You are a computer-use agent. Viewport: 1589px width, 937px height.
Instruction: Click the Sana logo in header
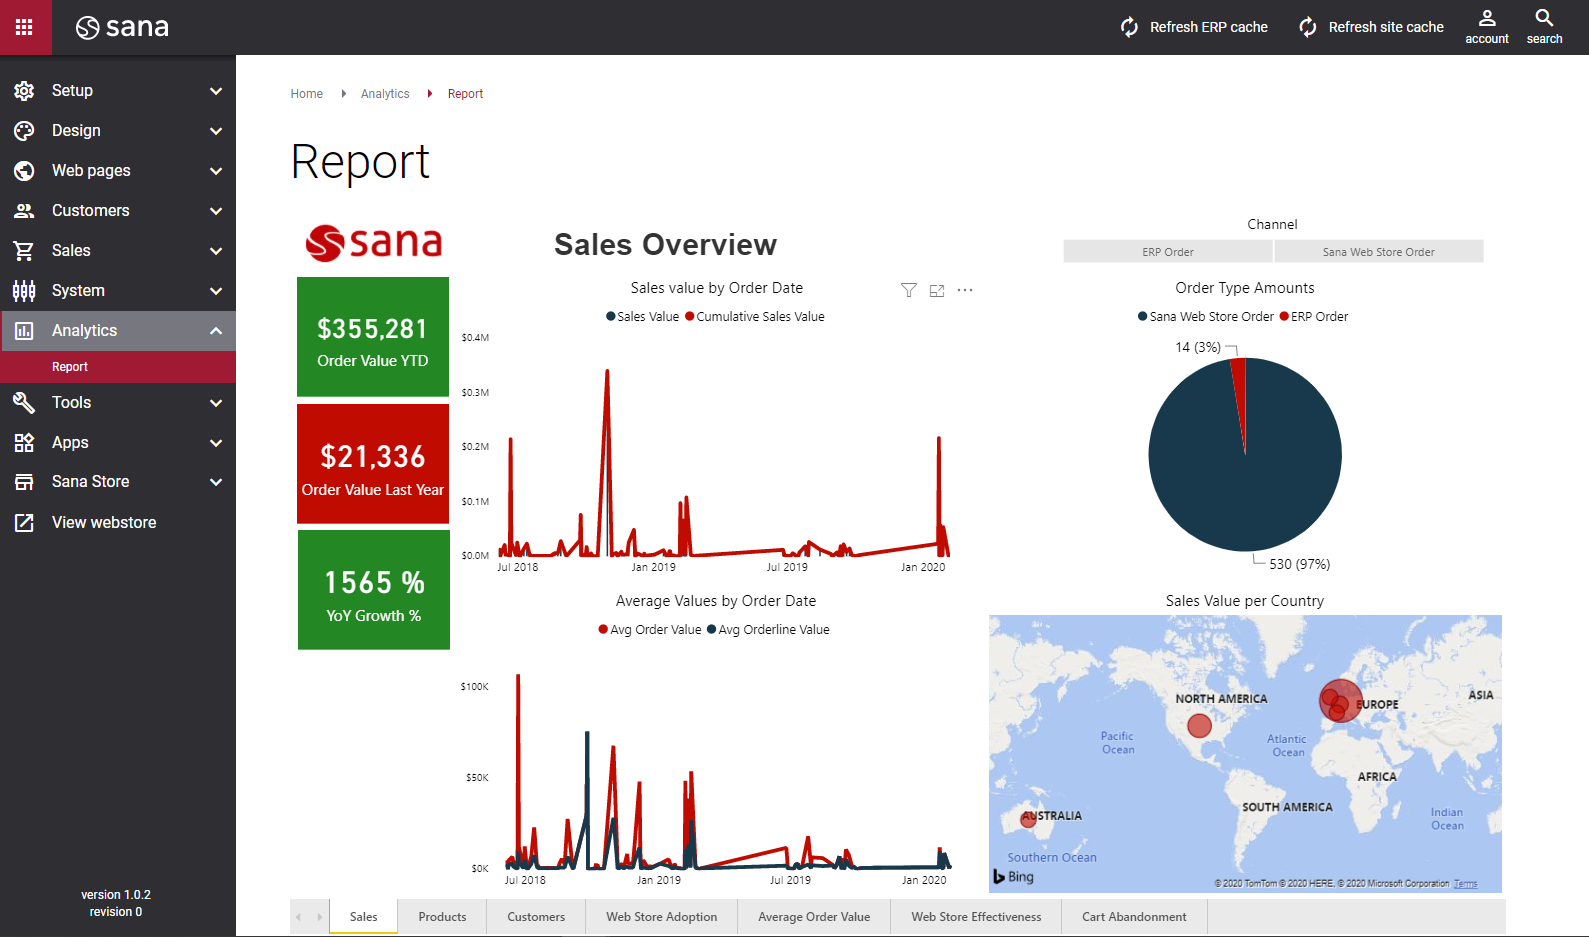point(122,27)
